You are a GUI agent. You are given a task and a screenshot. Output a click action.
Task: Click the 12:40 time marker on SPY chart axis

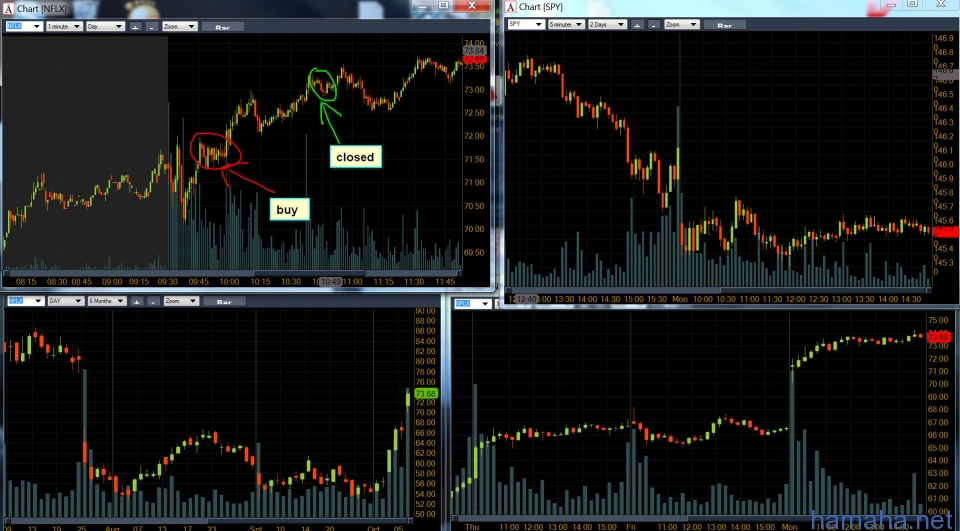[x=527, y=299]
